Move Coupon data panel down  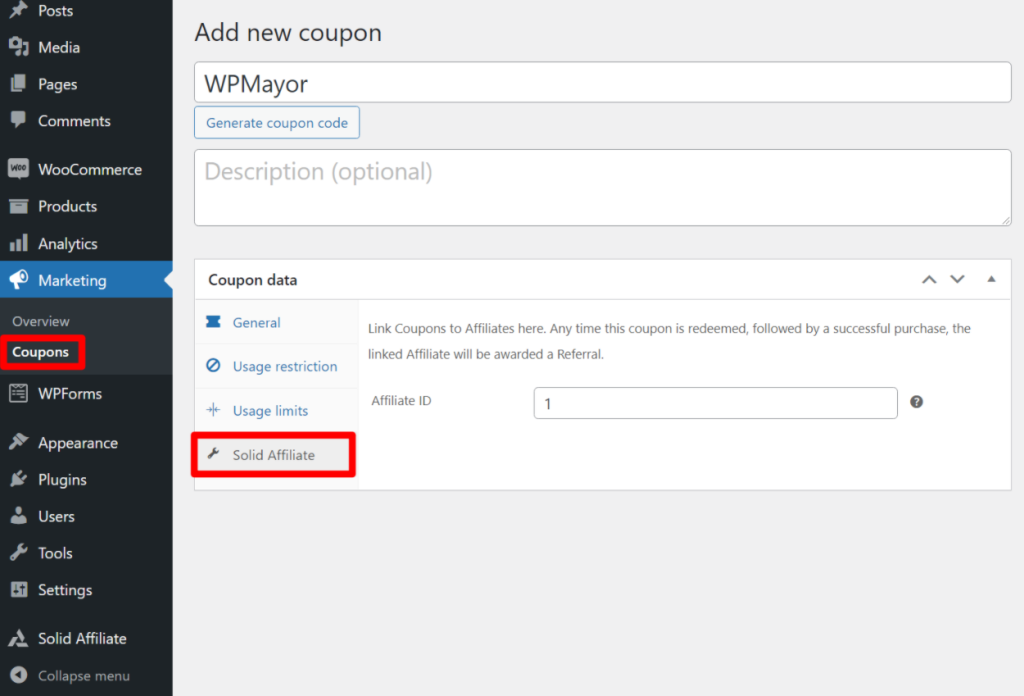coord(957,279)
